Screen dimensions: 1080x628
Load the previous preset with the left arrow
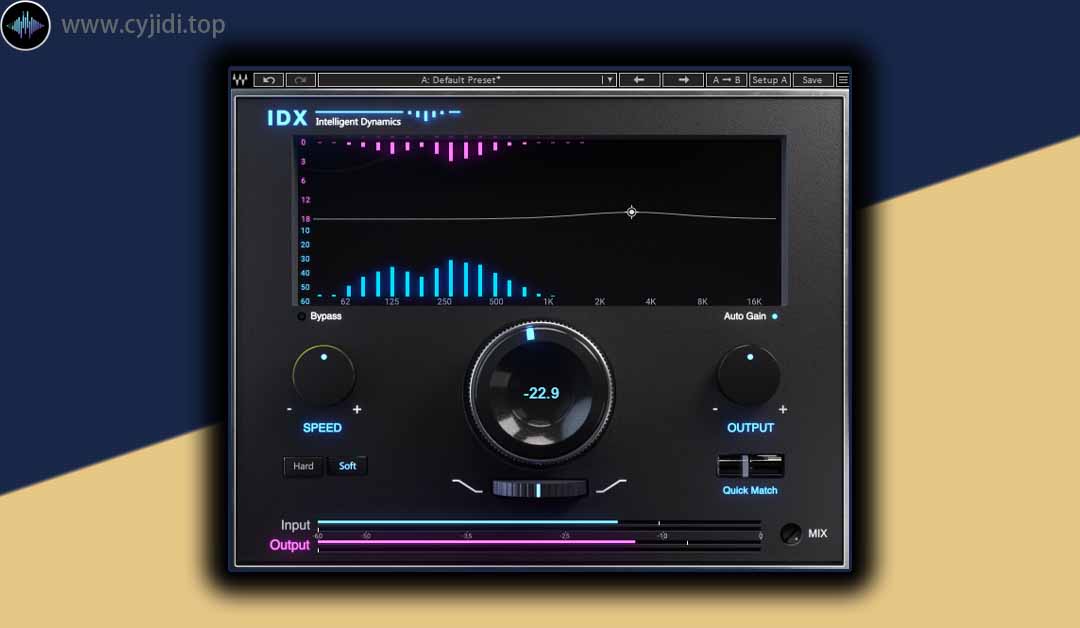(x=639, y=80)
